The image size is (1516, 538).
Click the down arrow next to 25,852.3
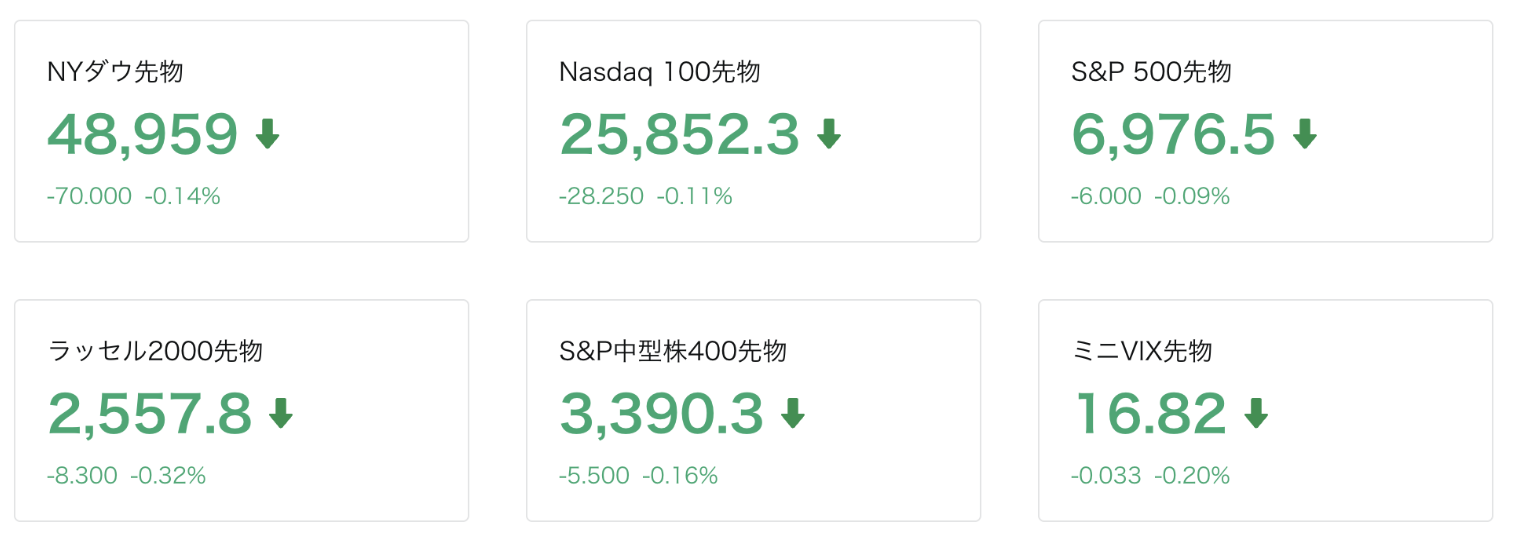pos(829,133)
